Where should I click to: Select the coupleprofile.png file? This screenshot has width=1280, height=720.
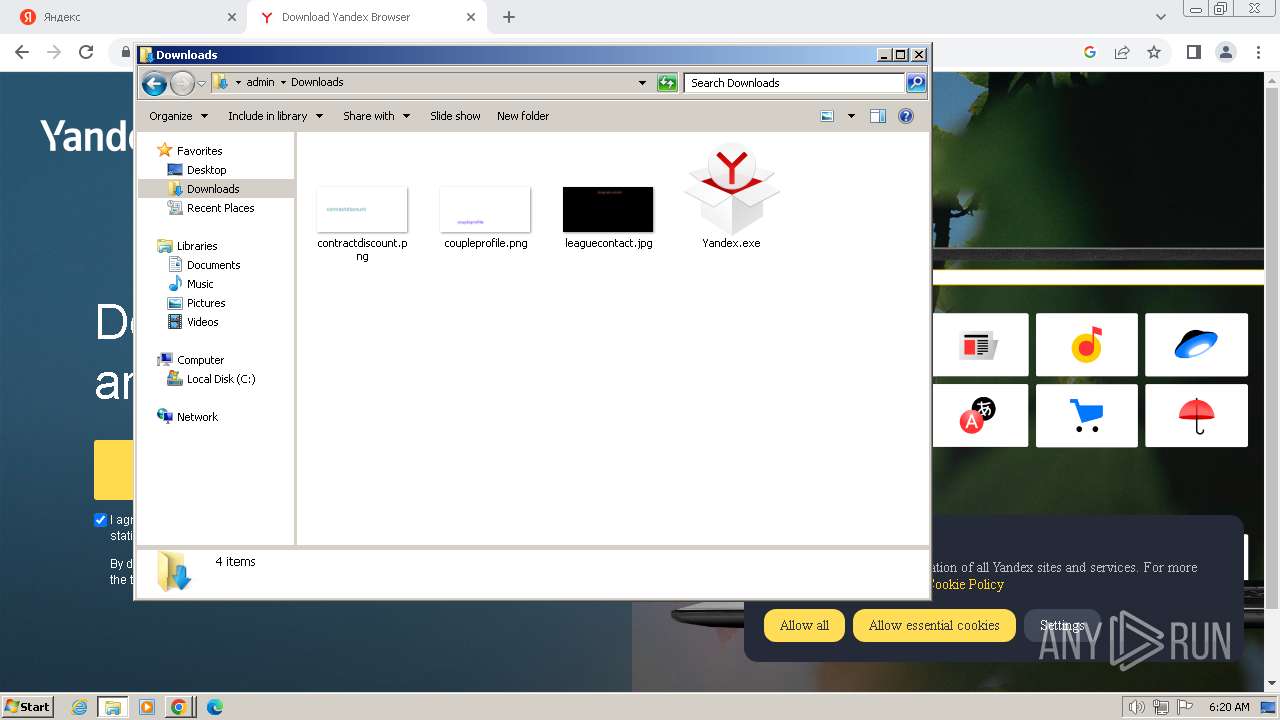click(x=485, y=218)
